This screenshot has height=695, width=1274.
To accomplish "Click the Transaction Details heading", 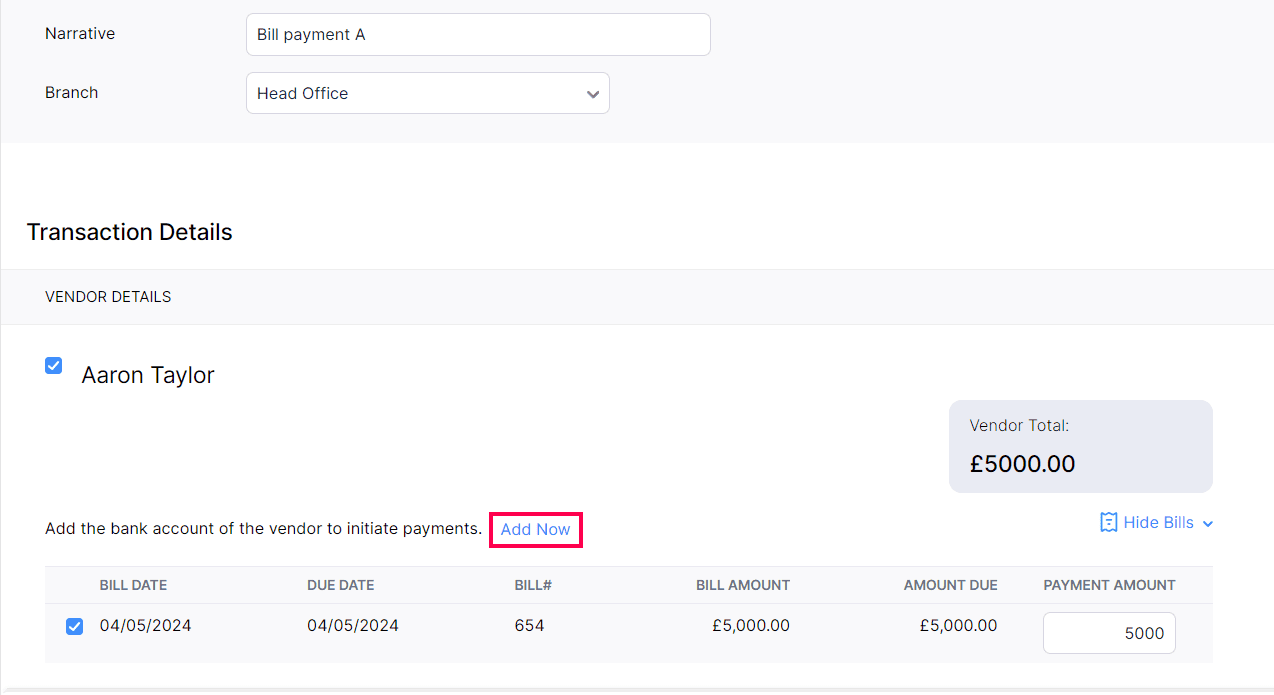I will [129, 232].
